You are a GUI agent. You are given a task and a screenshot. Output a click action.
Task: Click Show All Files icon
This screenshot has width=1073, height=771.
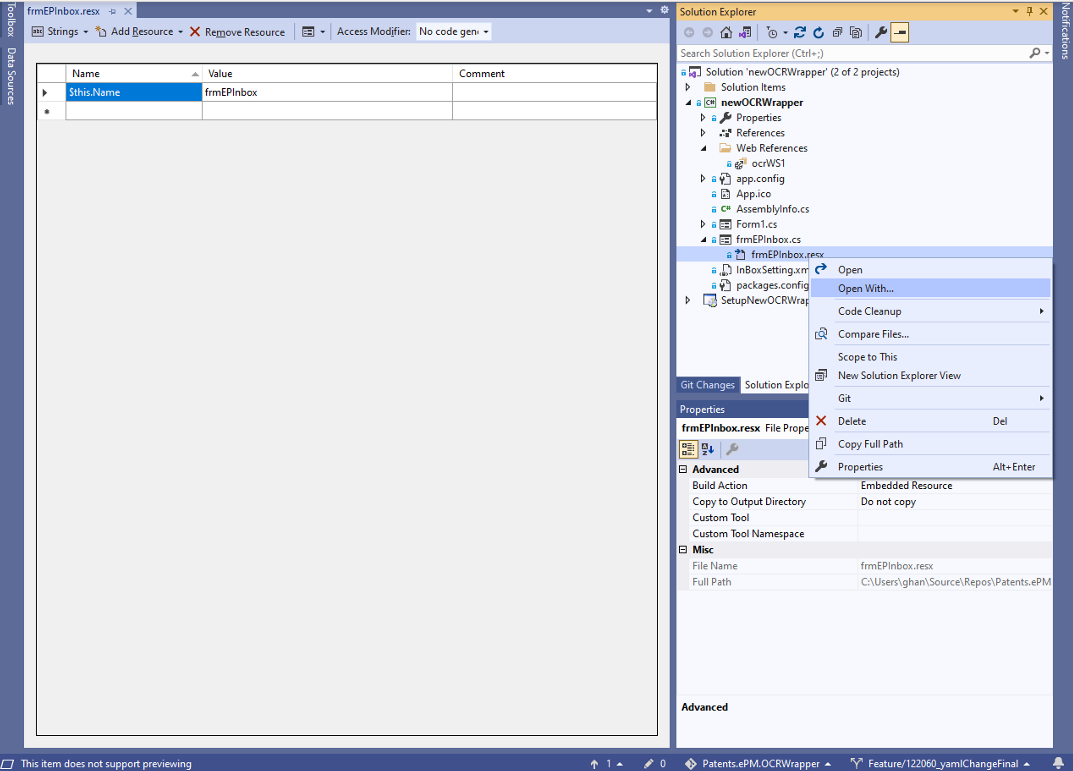point(855,32)
